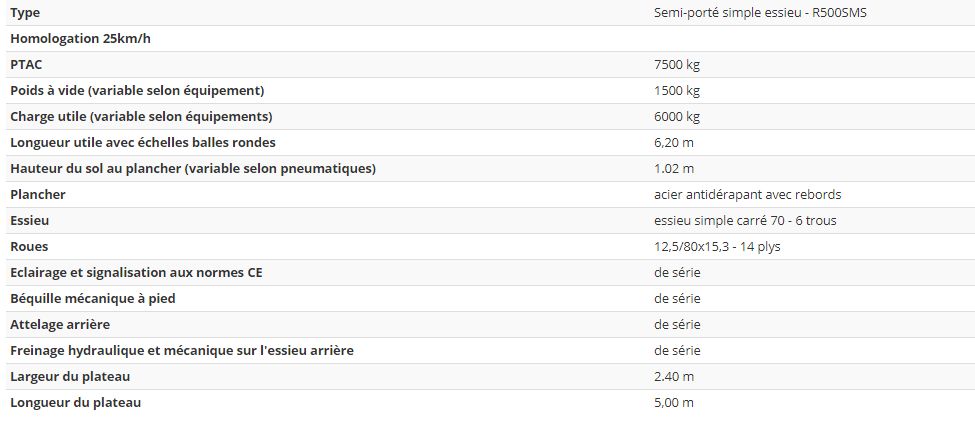975x424 pixels.
Task: Click Béquille mécanique à pied label
Action: [x=98, y=299]
